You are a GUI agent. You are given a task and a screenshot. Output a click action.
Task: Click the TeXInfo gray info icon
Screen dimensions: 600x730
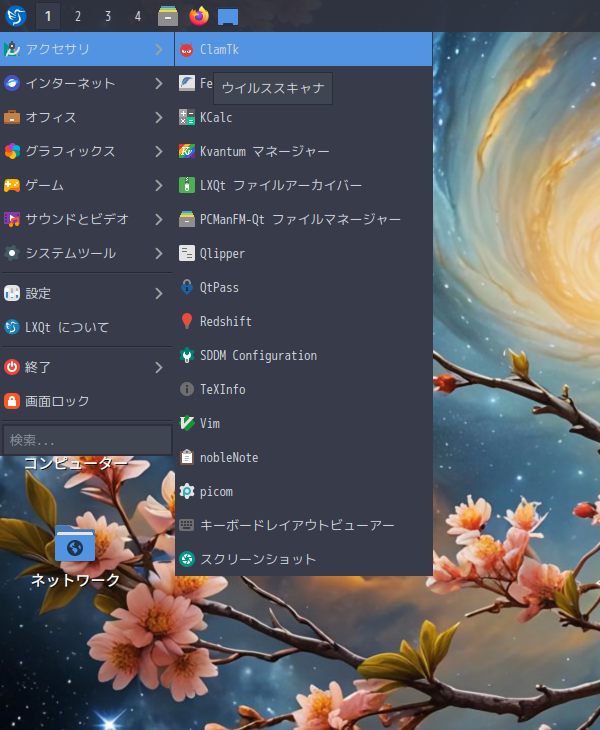tap(187, 389)
